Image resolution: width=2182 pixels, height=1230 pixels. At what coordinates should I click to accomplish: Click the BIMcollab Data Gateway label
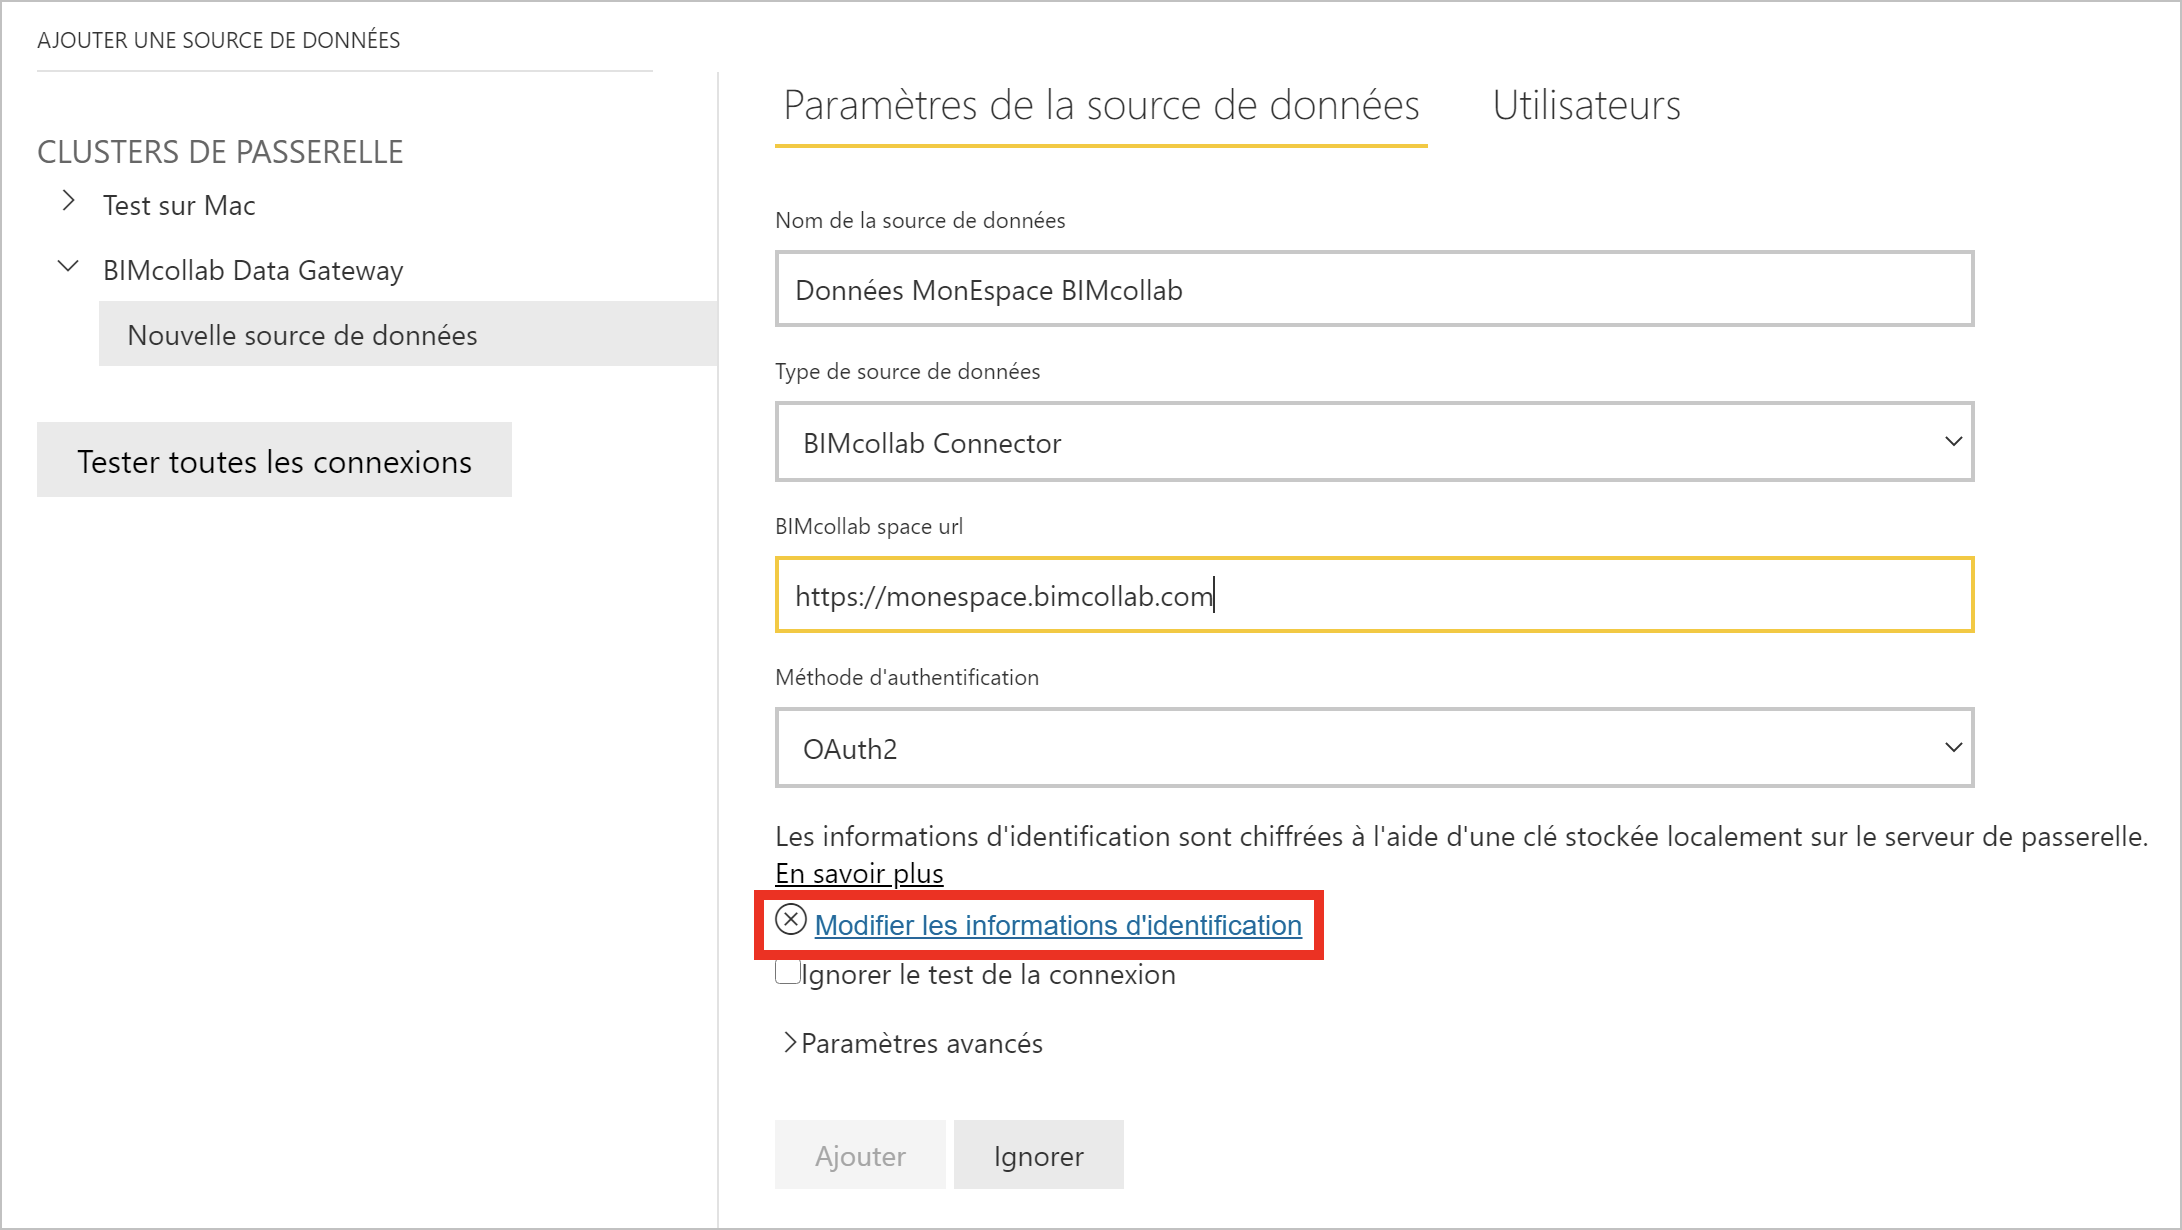[x=253, y=270]
